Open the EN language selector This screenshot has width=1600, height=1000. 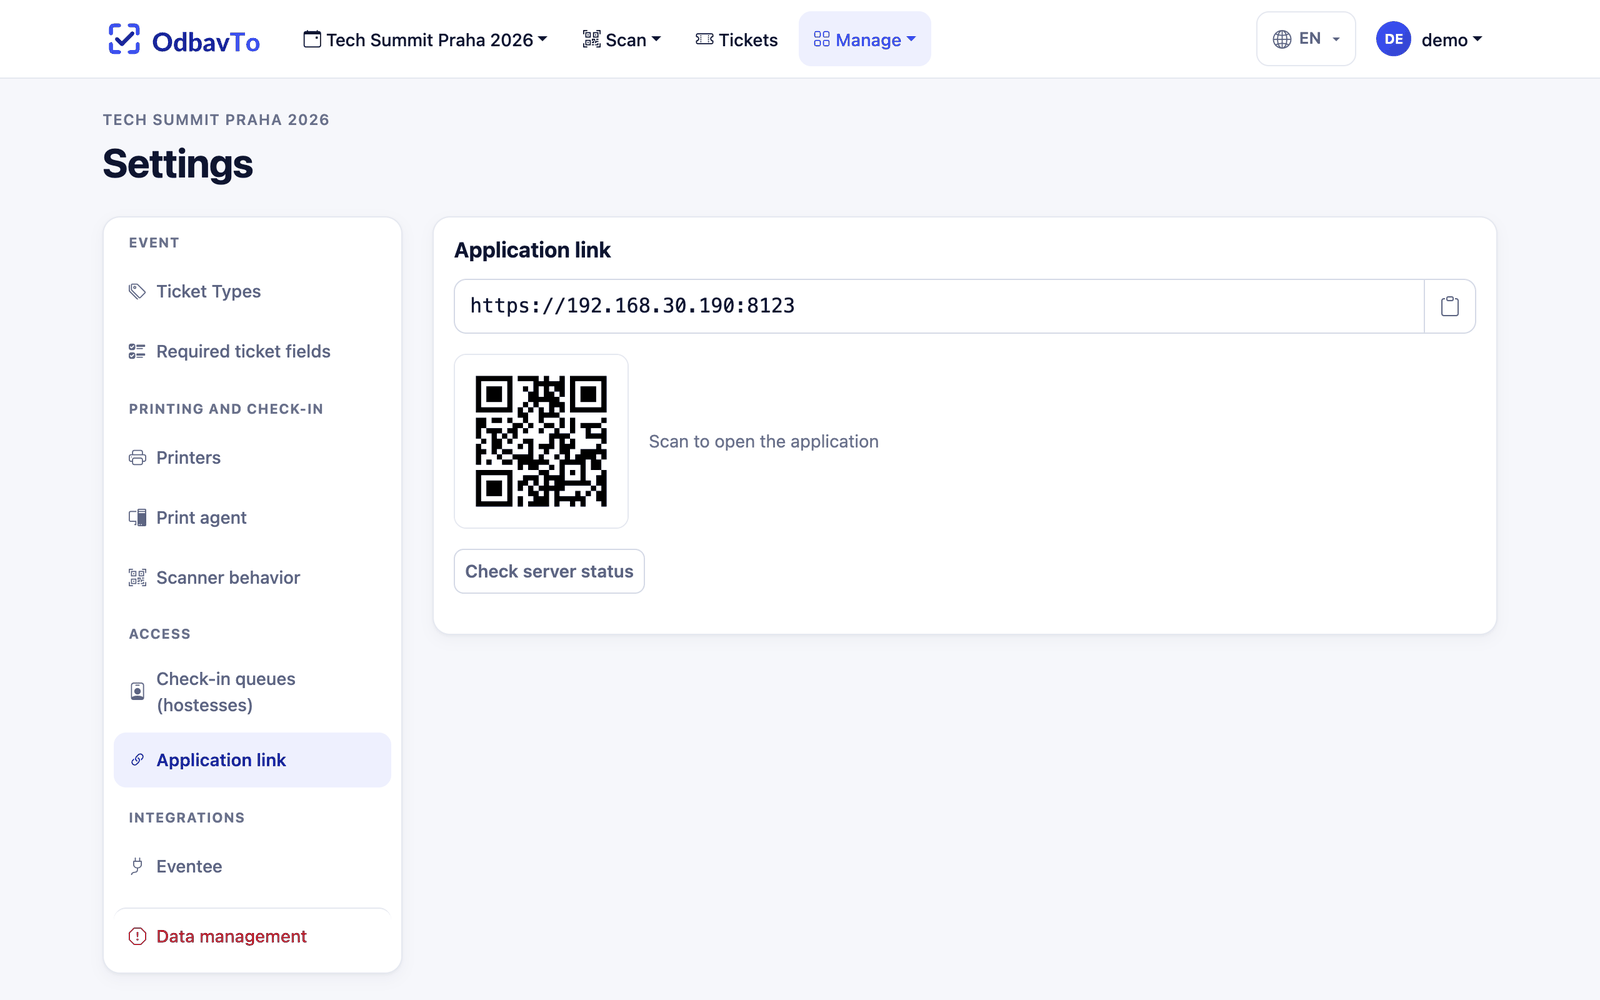[1306, 39]
